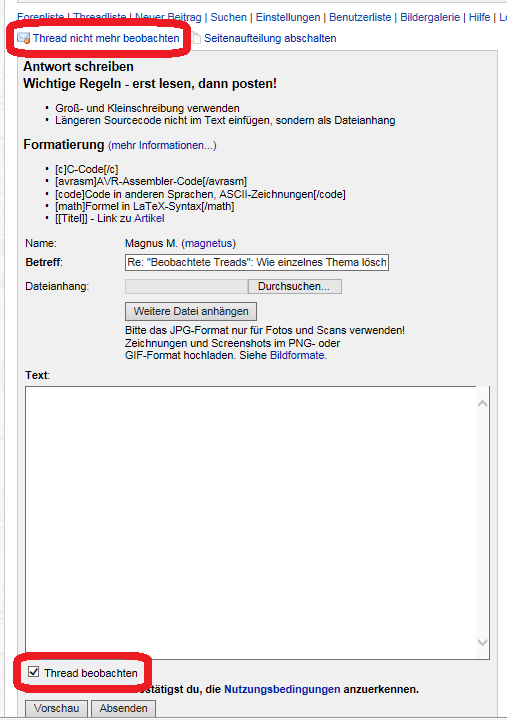Open the 'magnetus' user profile link
Image resolution: width=507 pixels, height=720 pixels.
[210, 243]
